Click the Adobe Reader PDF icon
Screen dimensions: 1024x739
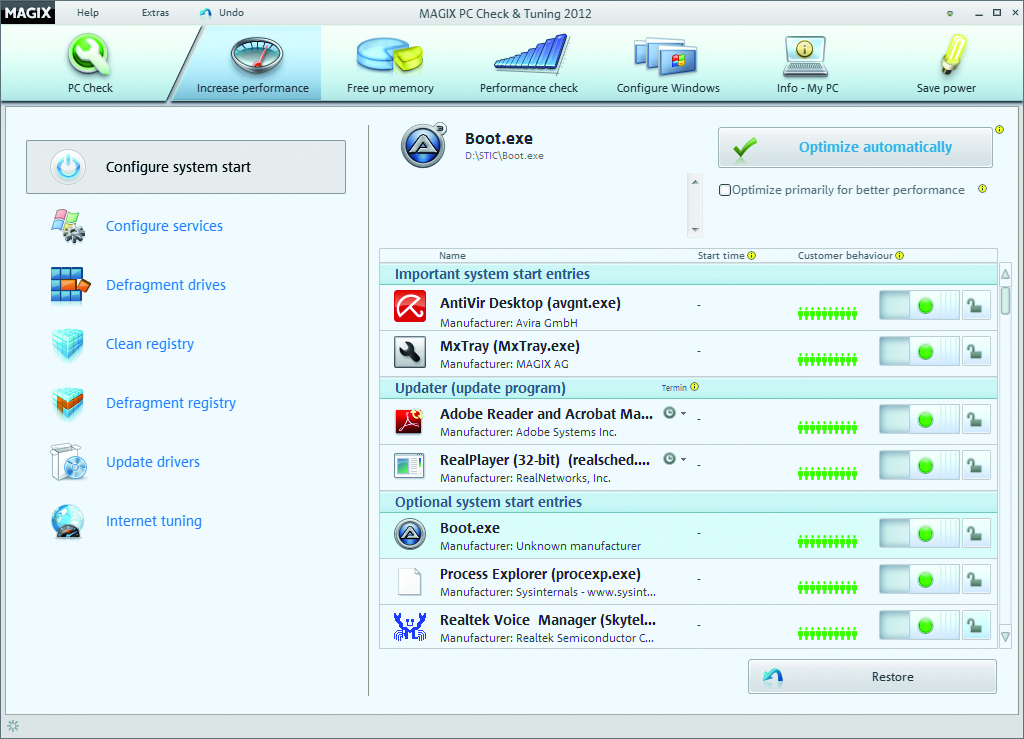(410, 420)
